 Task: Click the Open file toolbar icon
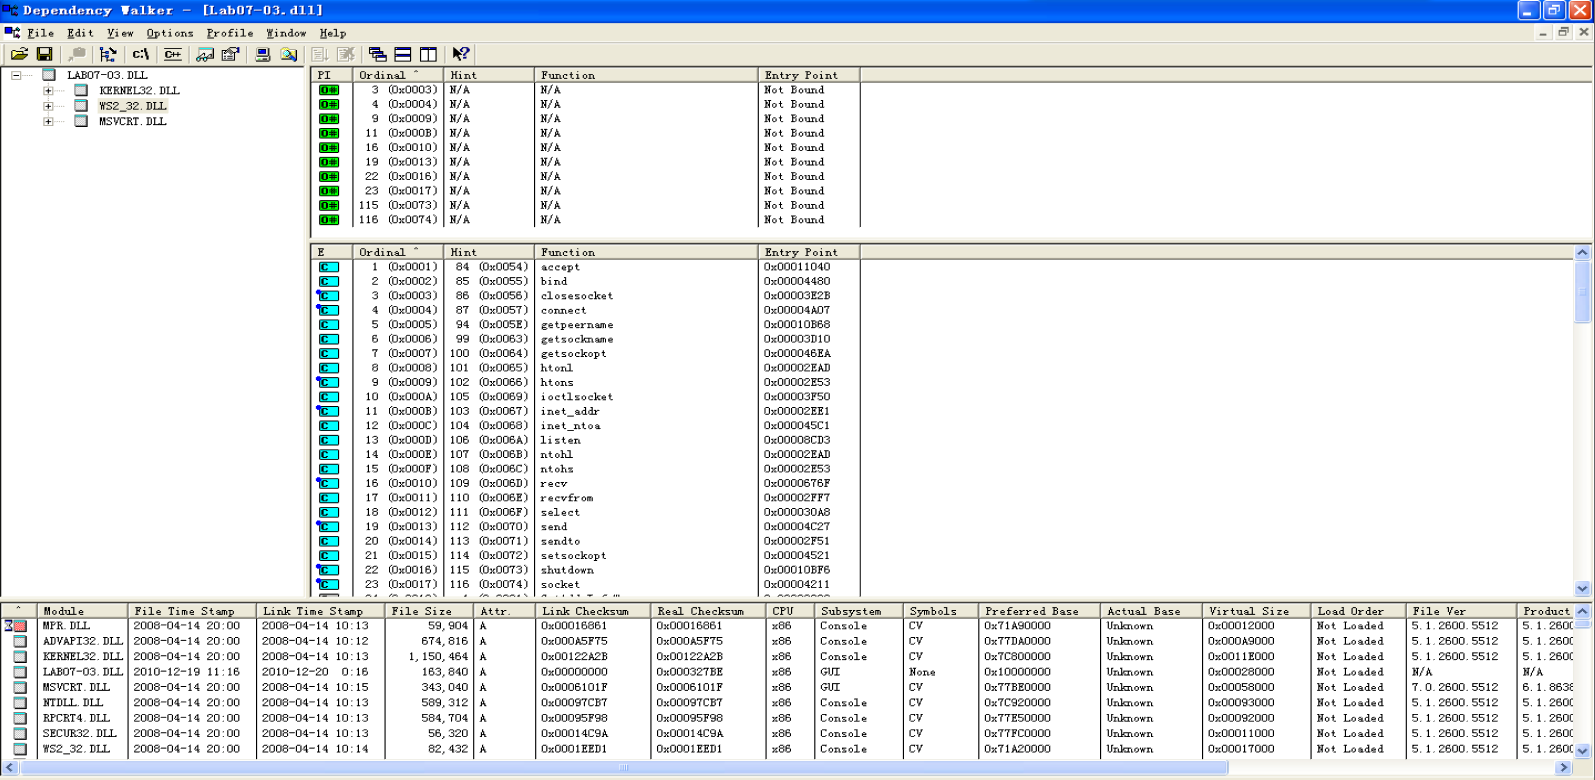pyautogui.click(x=19, y=54)
